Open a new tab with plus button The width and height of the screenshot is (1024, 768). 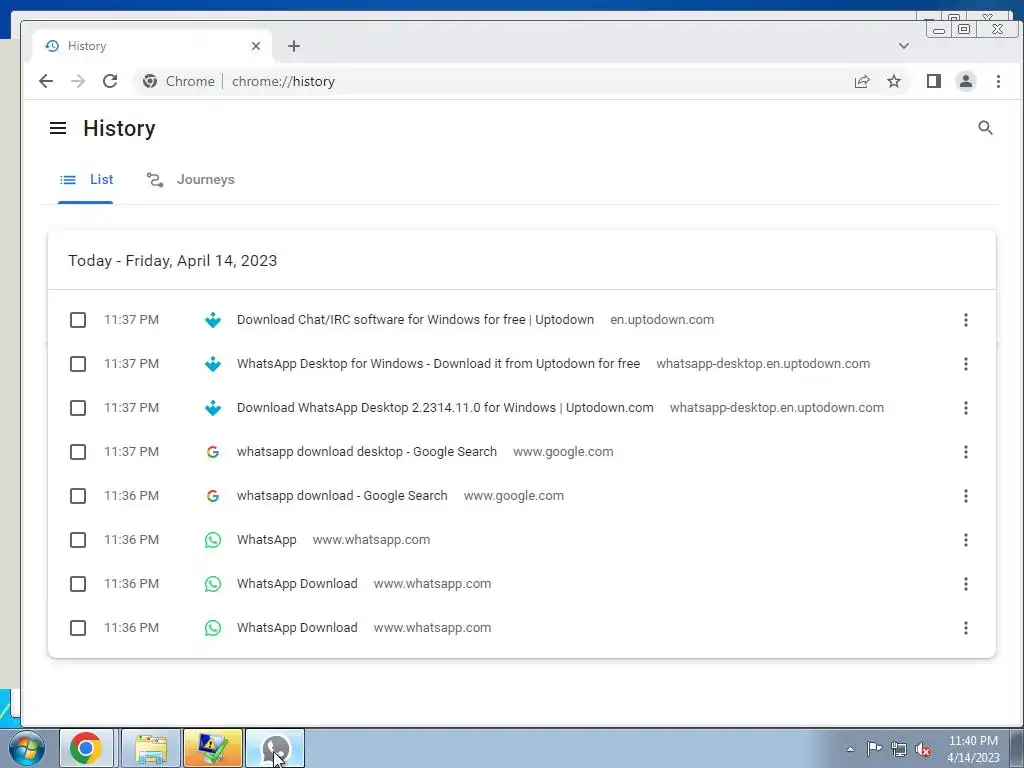294,46
